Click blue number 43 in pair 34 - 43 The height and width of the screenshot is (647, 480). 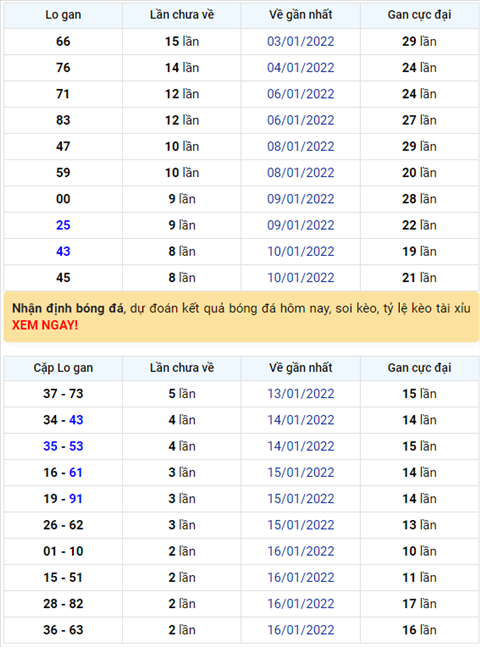[x=76, y=420]
